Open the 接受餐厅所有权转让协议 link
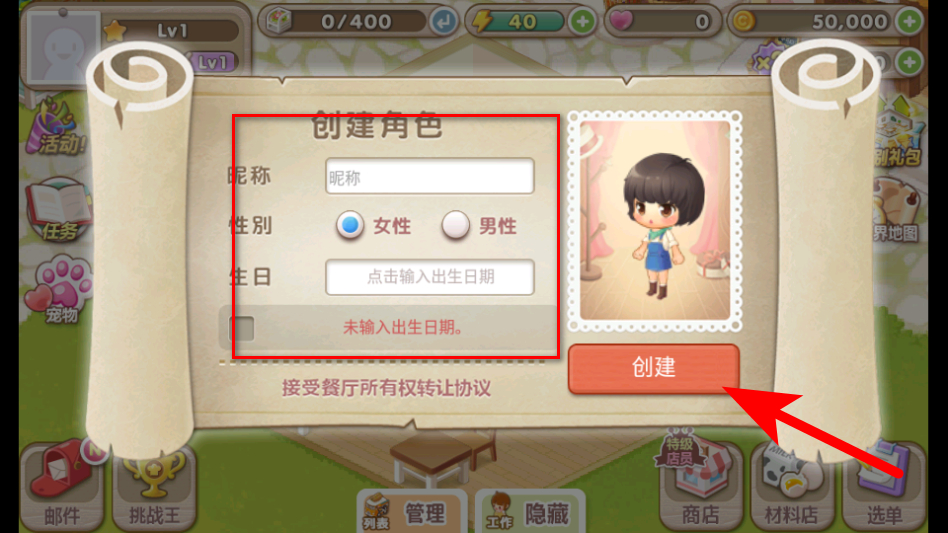Image resolution: width=948 pixels, height=533 pixels. (x=386, y=388)
